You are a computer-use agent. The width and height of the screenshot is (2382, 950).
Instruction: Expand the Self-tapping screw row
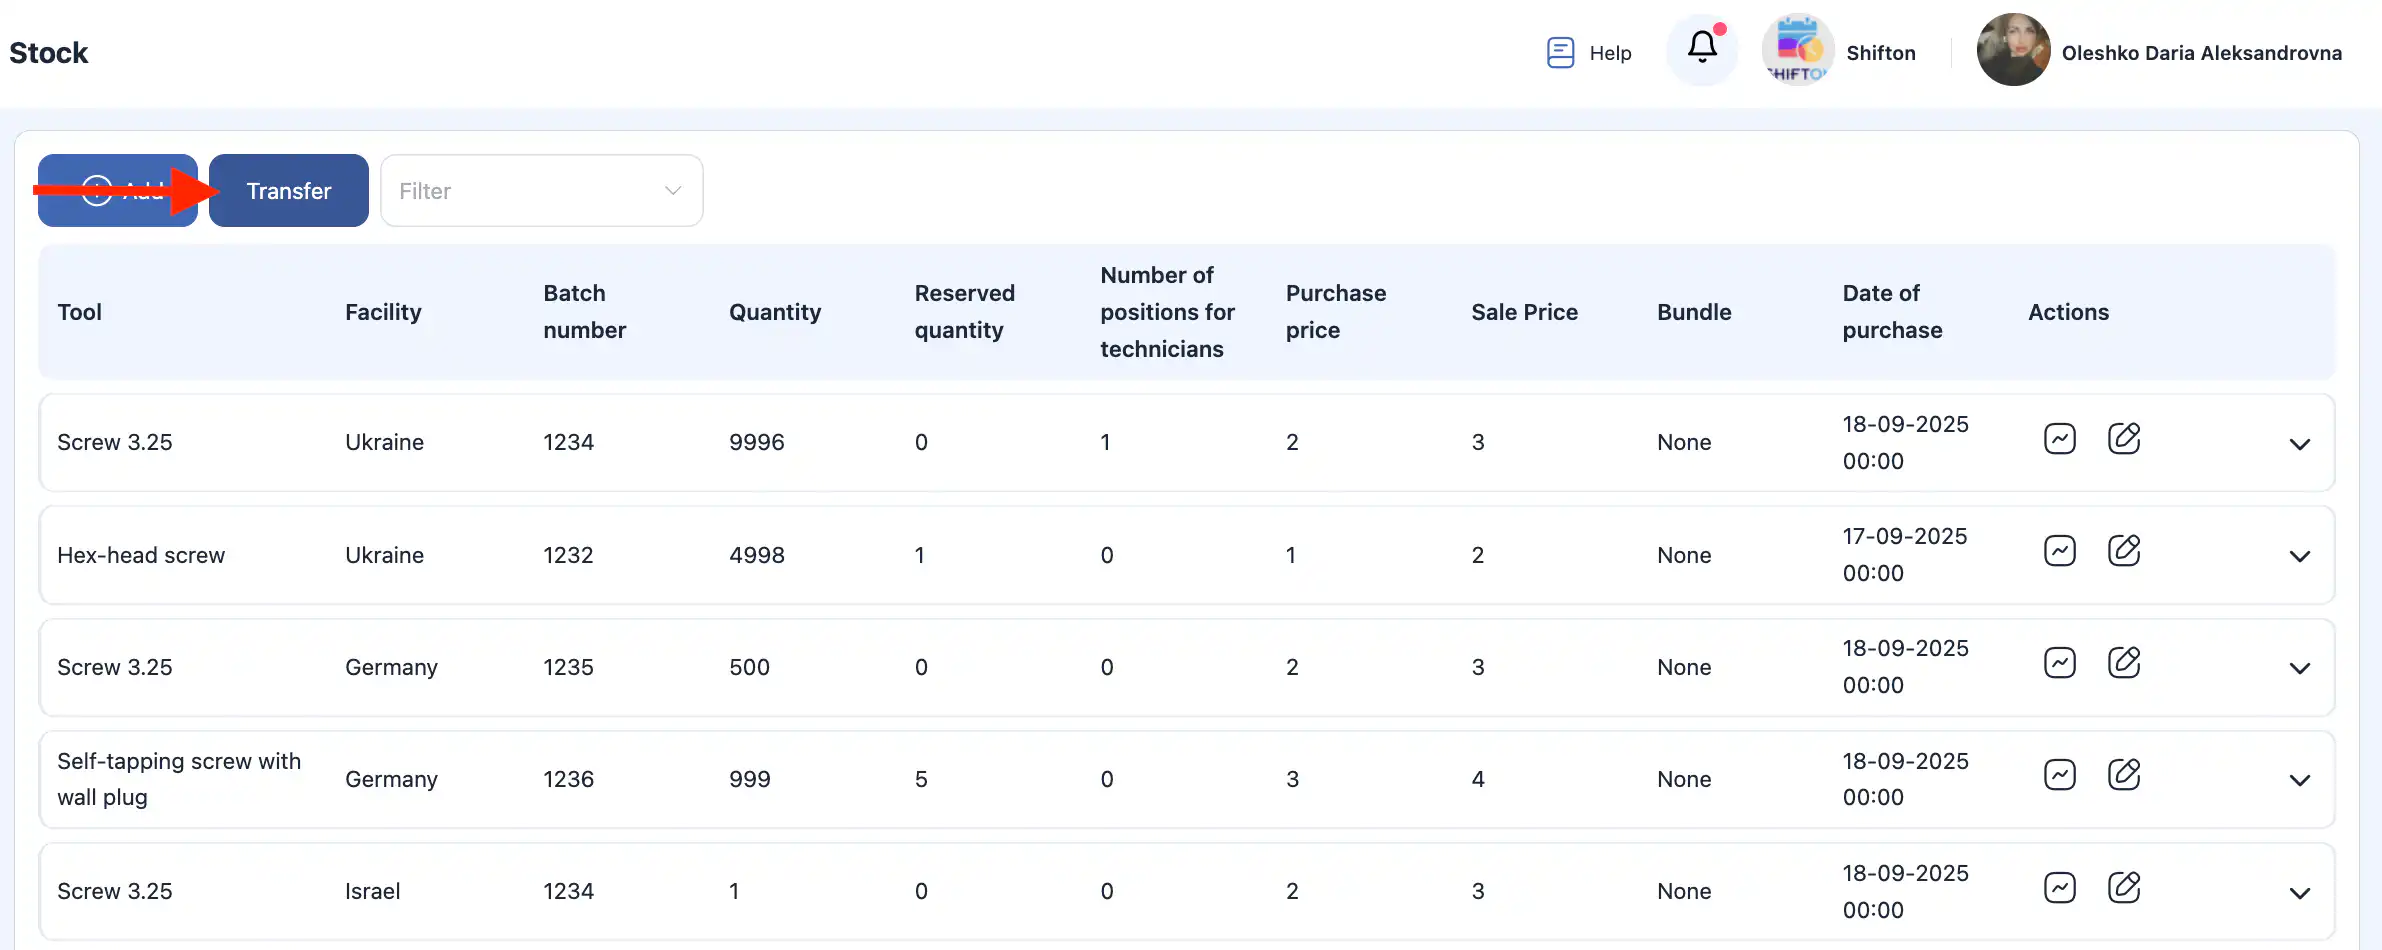tap(2299, 780)
